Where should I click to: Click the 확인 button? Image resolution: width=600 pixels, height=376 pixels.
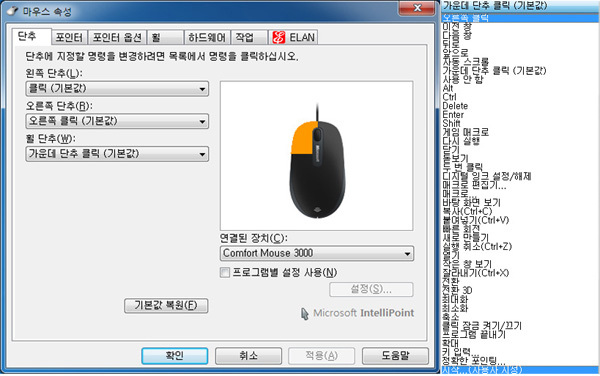point(174,356)
